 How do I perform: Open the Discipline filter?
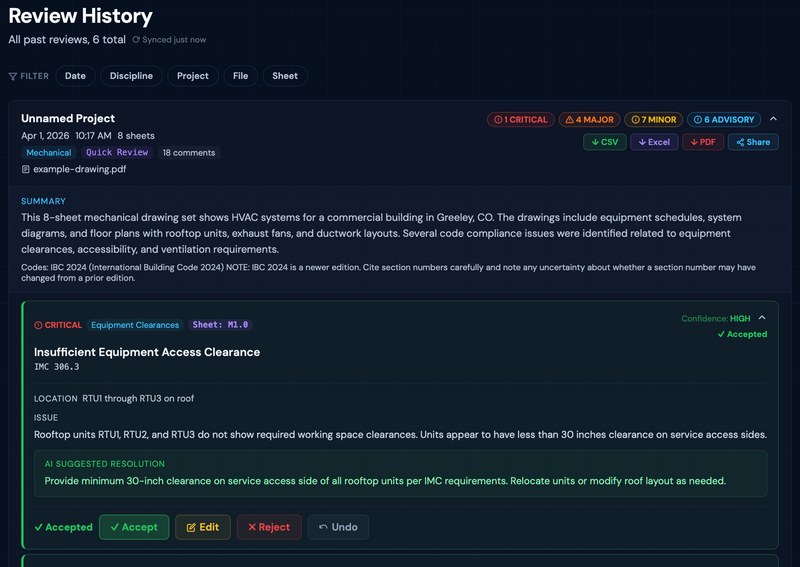131,76
